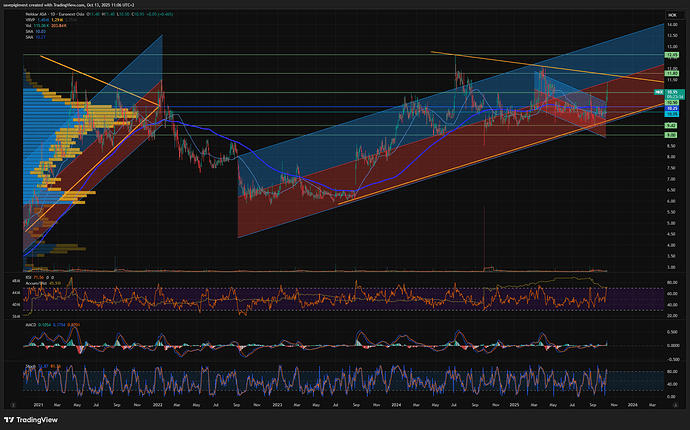The image size is (690, 430).
Task: Select the blue 10.25 price label
Action: [x=672, y=107]
